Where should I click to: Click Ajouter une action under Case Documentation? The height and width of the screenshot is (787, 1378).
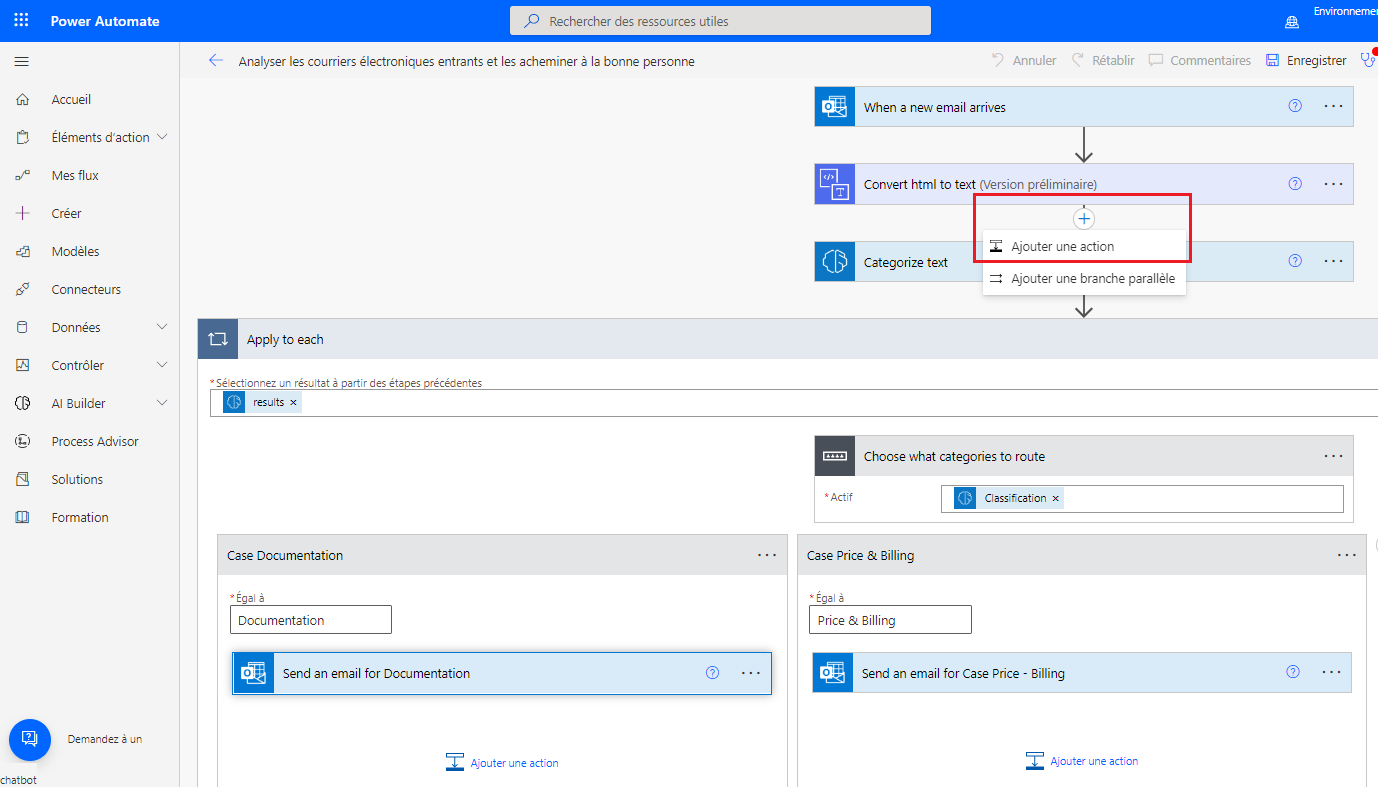click(502, 762)
